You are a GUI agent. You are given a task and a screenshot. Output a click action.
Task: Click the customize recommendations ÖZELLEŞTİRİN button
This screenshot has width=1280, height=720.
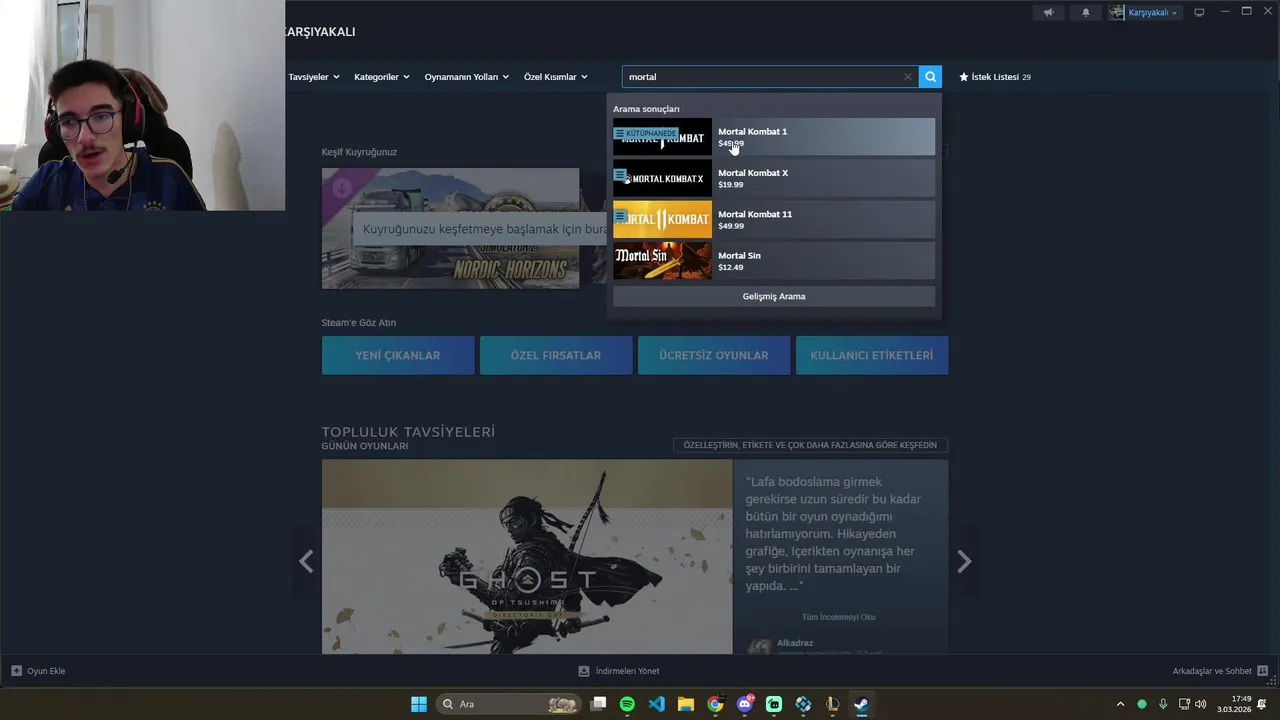[x=811, y=445]
